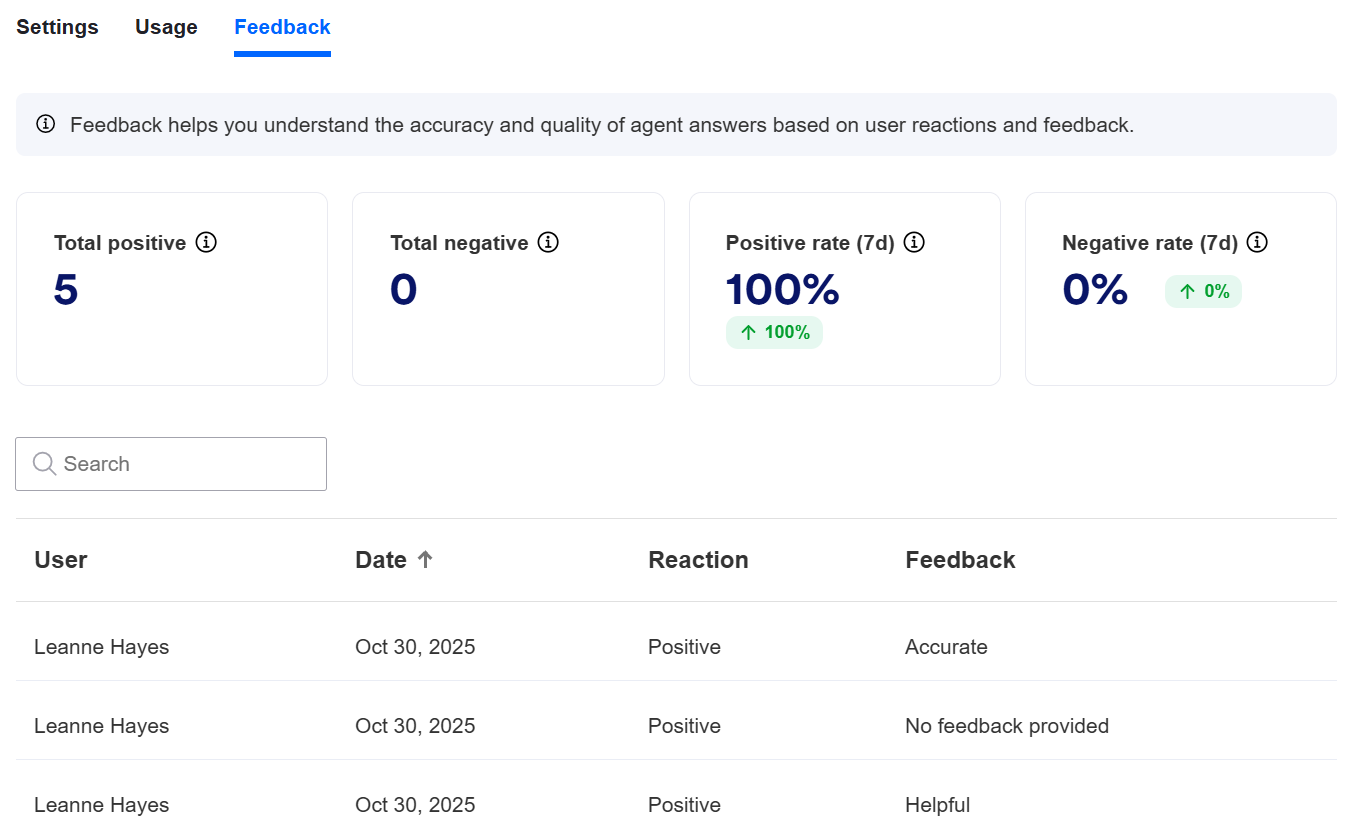This screenshot has width=1360, height=838.
Task: Click the green 0% trend badge
Action: [x=1203, y=291]
